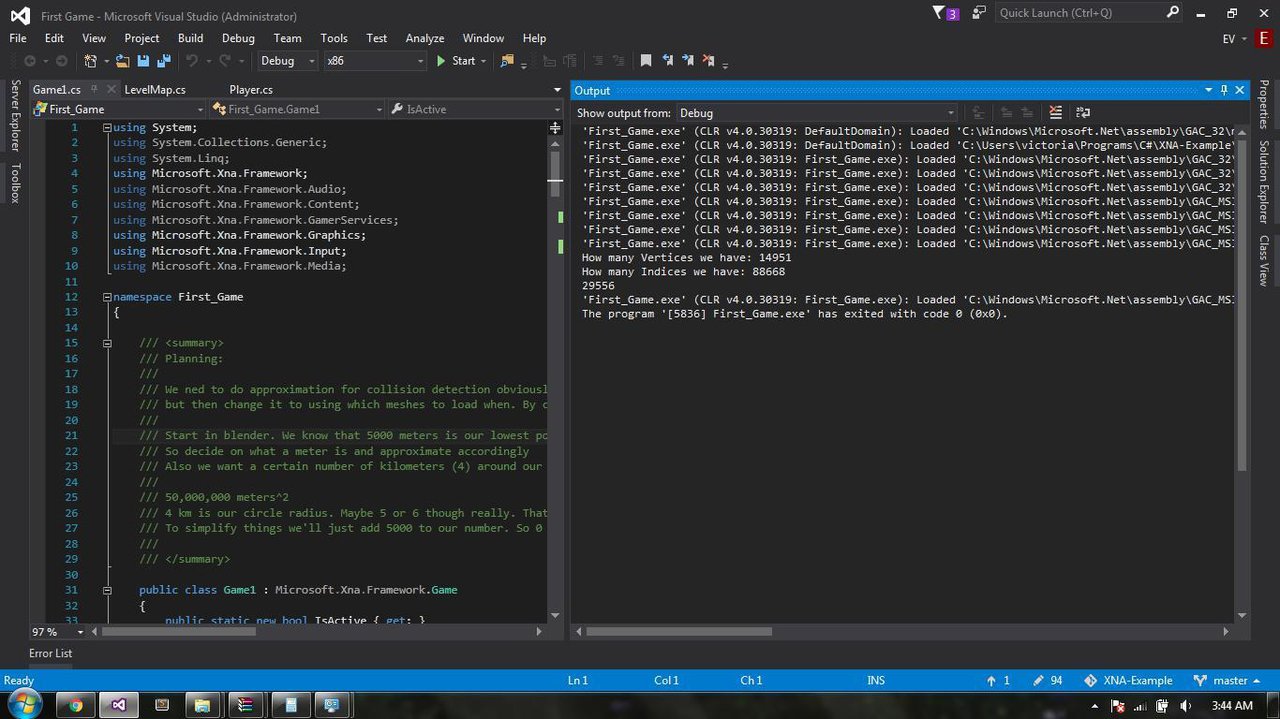Click the 94 pending changes pencil indicator

(1047, 680)
